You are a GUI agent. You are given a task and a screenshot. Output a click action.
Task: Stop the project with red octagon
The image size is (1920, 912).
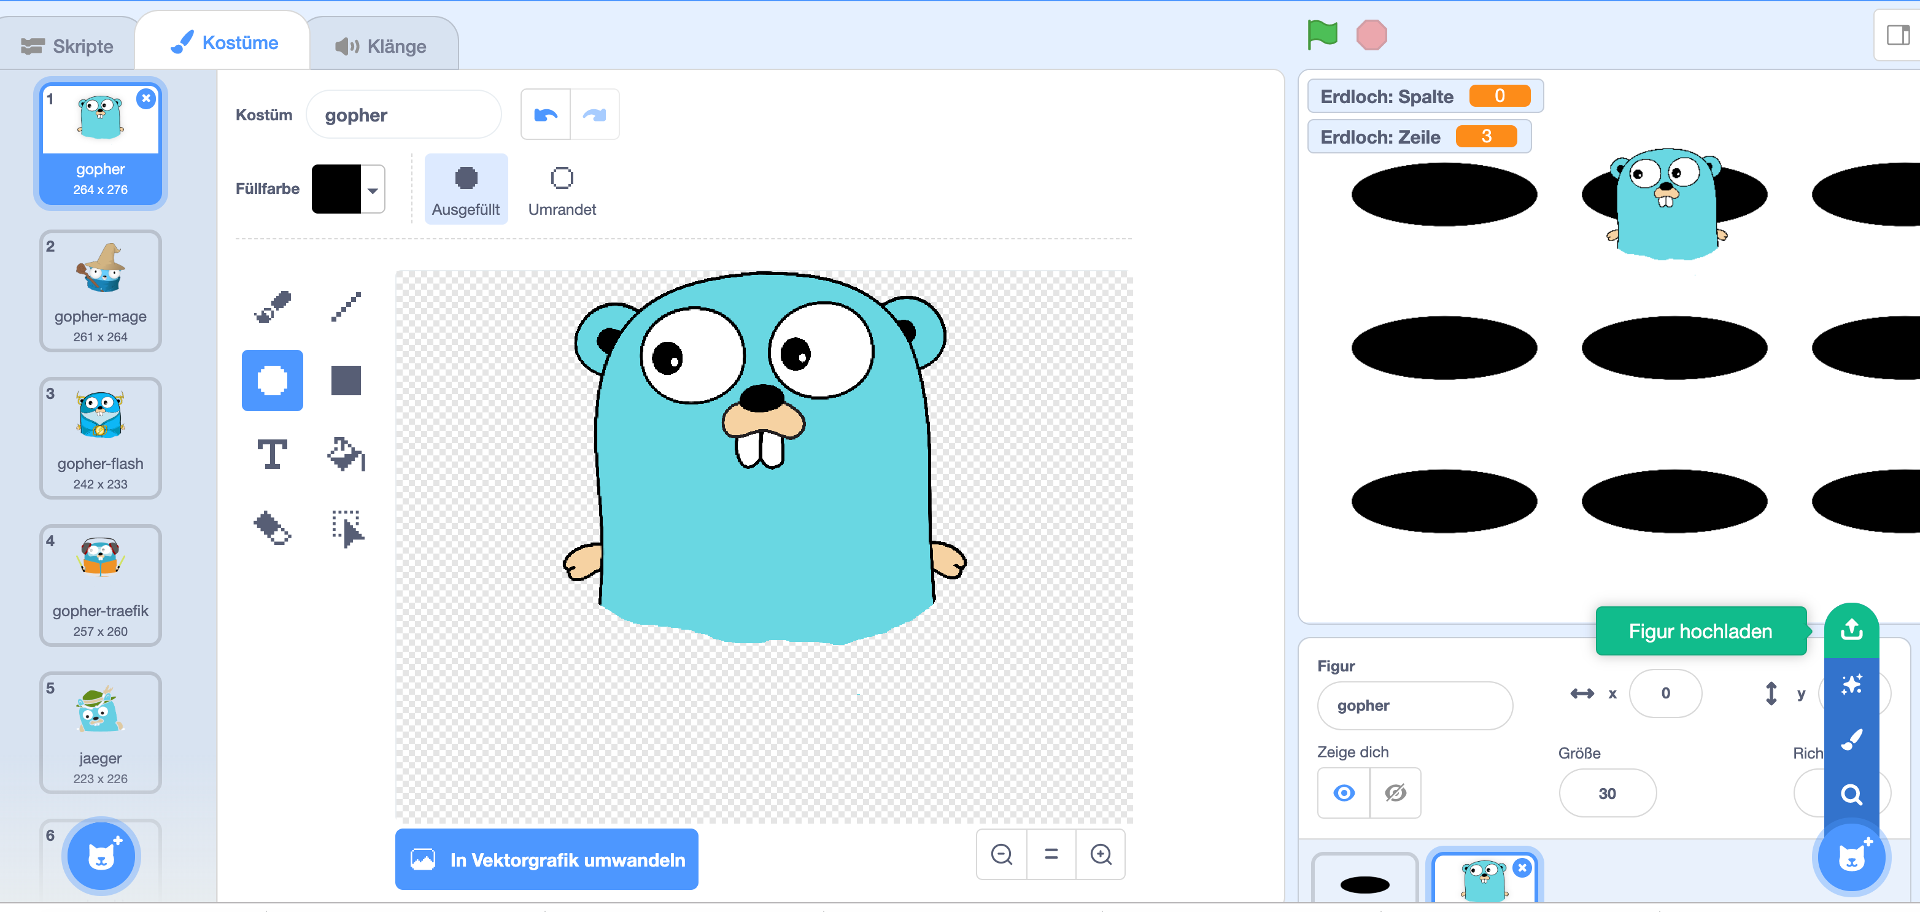click(x=1371, y=35)
